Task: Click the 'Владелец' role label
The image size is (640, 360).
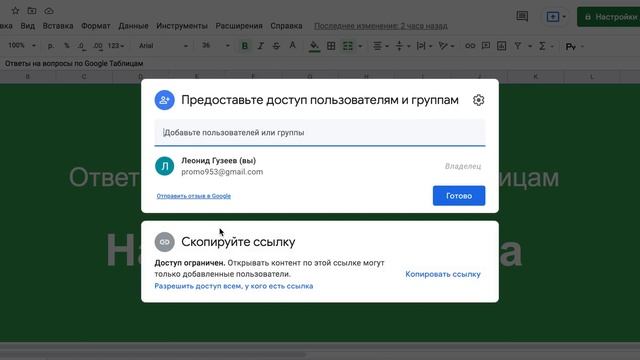Action: tap(463, 166)
